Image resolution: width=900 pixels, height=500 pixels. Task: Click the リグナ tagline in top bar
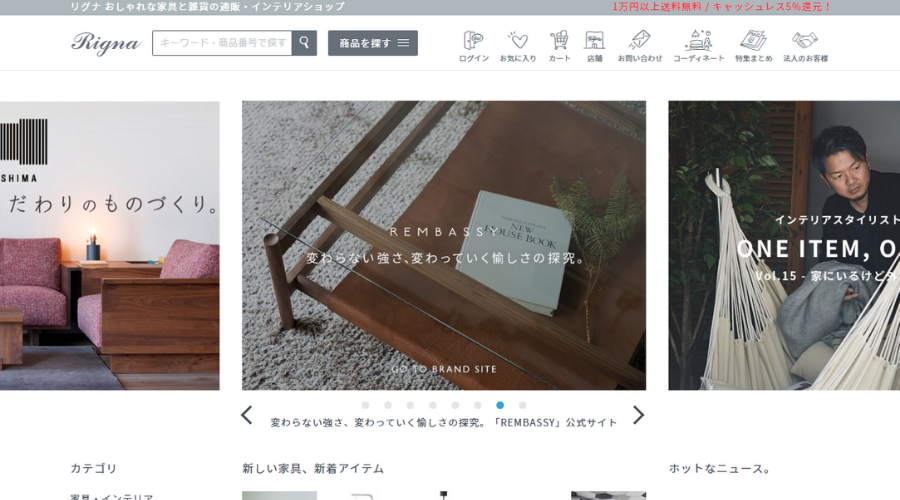tap(207, 7)
